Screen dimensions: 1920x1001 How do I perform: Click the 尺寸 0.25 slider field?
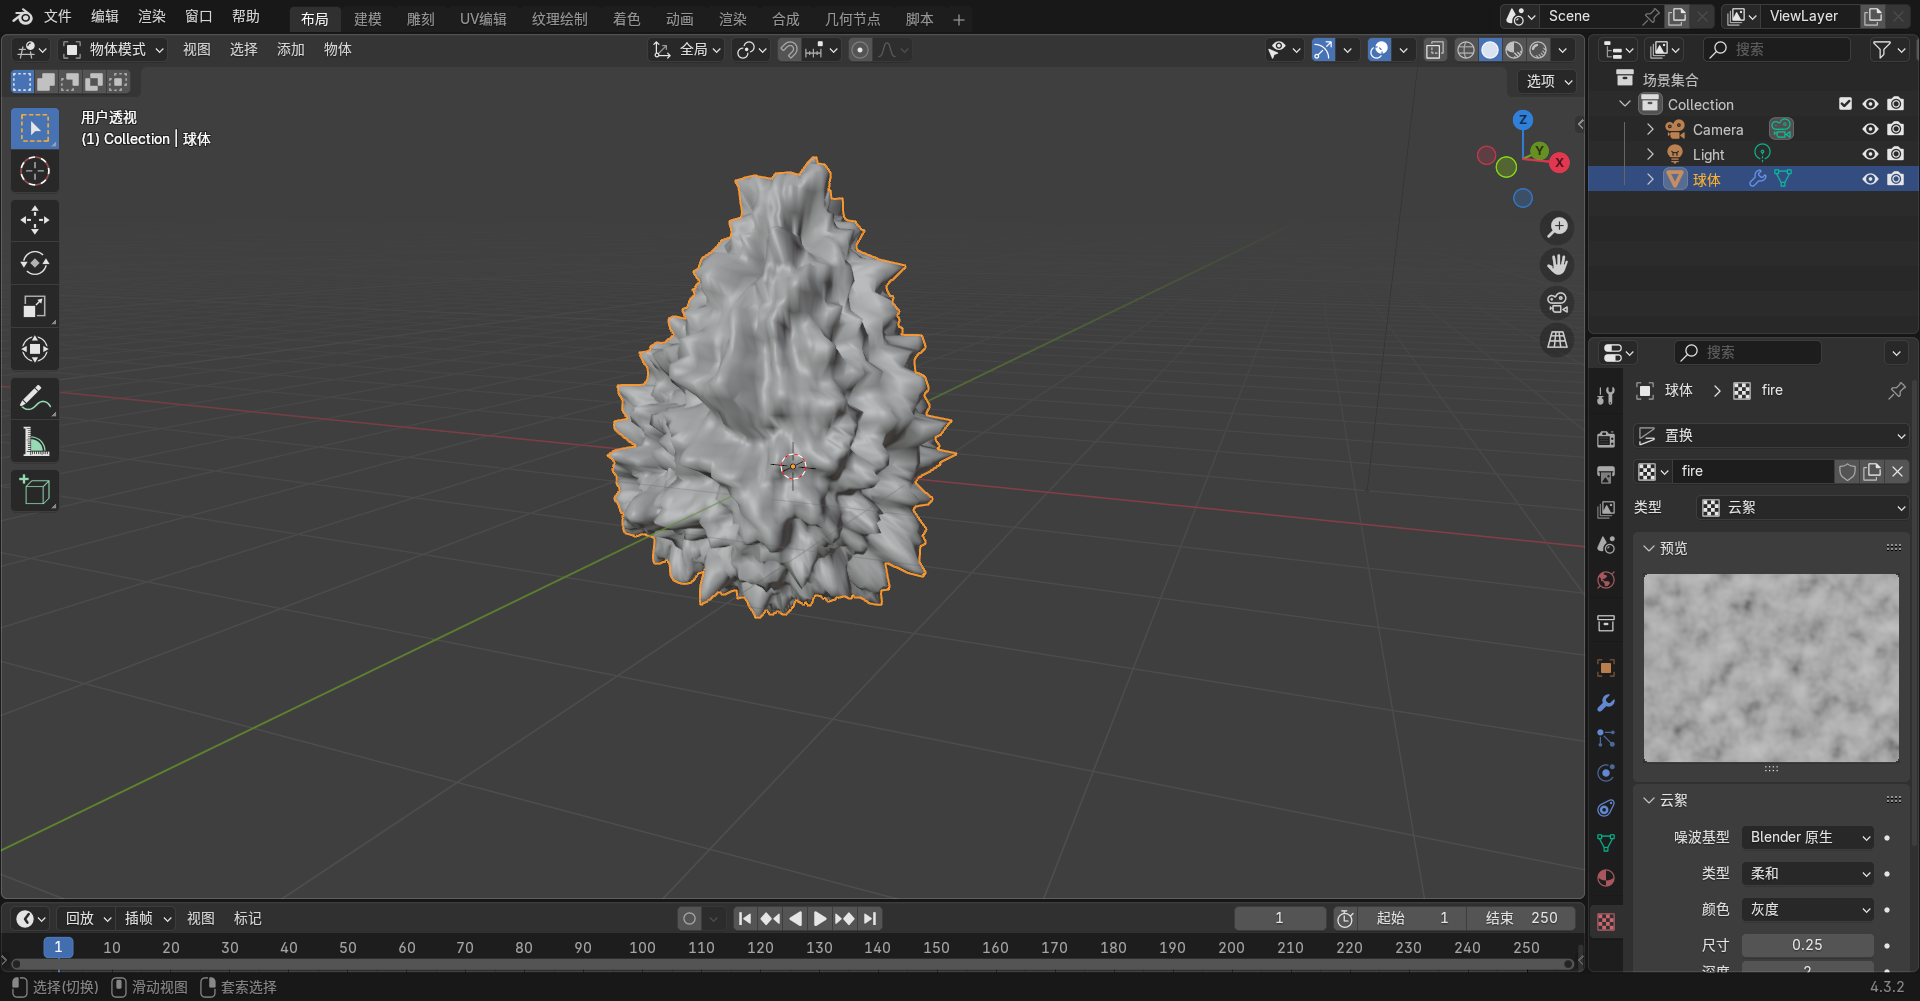[1806, 945]
